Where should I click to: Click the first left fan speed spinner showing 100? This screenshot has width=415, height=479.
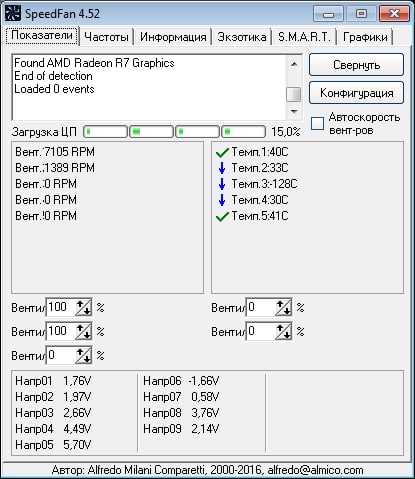pyautogui.click(x=83, y=307)
